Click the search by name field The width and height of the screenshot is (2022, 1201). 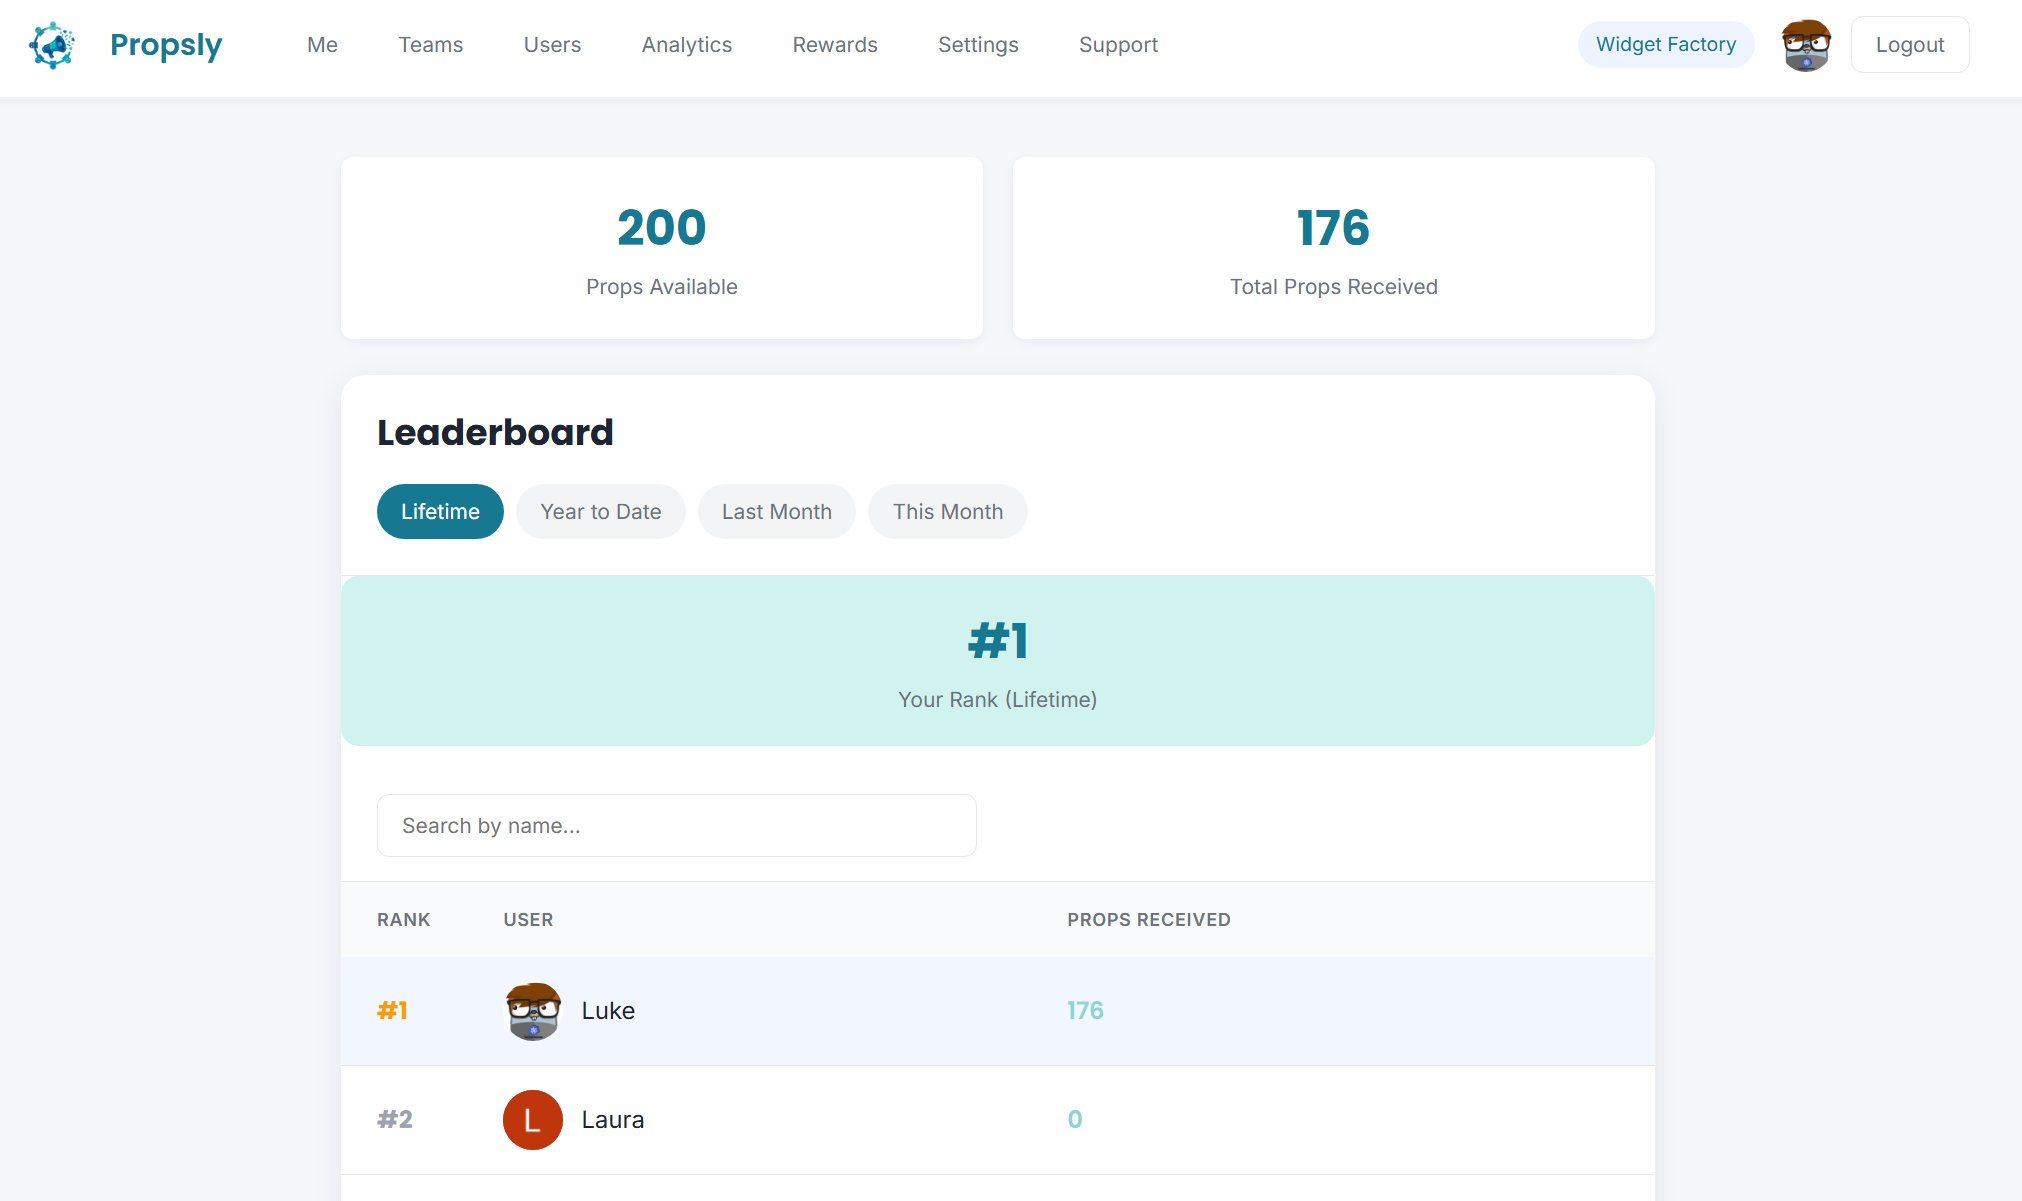tap(676, 825)
